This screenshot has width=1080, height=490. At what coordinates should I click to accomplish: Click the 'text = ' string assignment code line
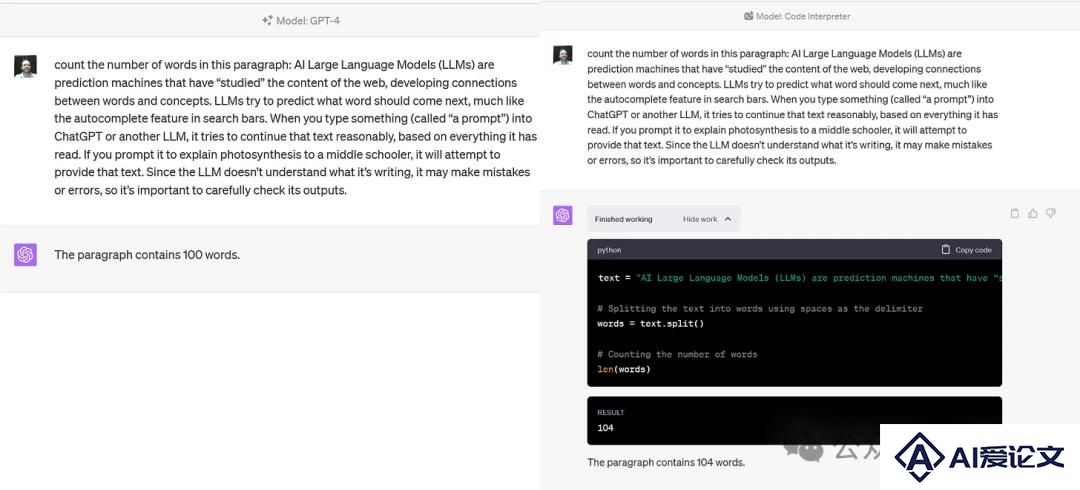799,278
